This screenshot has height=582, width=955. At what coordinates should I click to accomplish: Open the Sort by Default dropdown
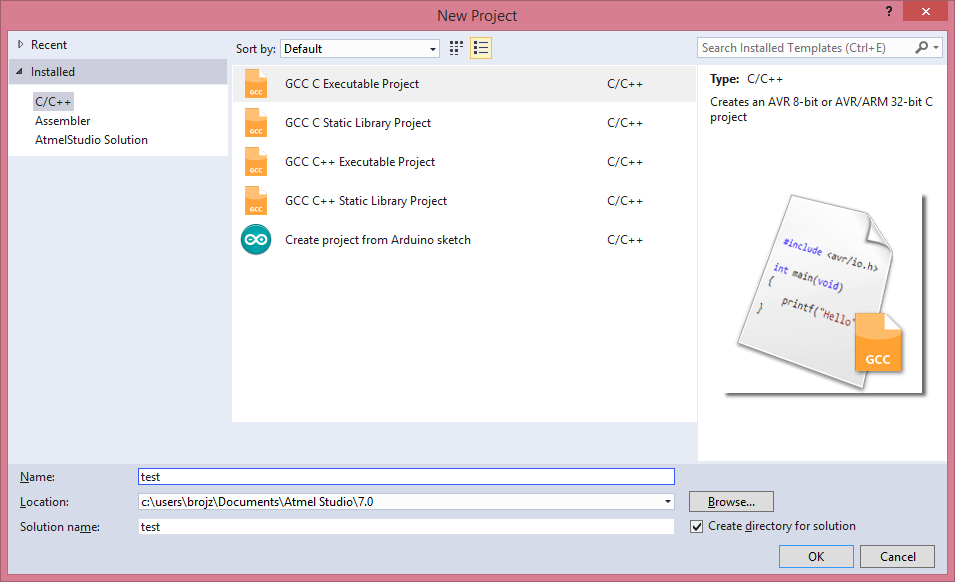[360, 49]
